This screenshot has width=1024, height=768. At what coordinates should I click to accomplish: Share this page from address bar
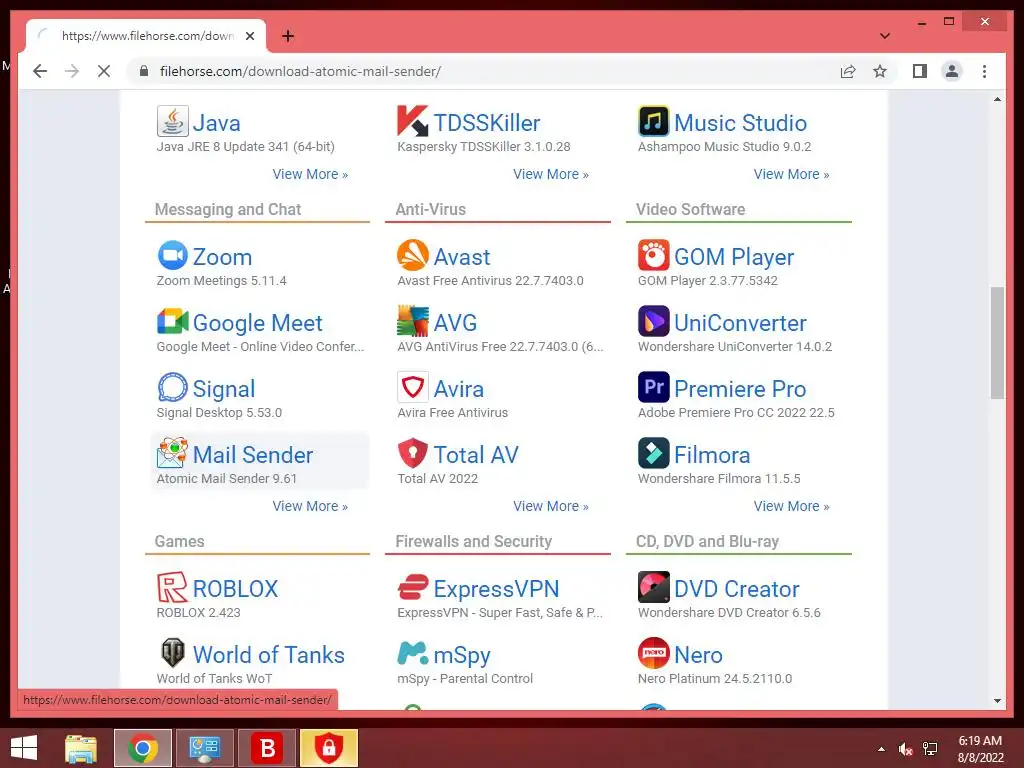coord(848,71)
